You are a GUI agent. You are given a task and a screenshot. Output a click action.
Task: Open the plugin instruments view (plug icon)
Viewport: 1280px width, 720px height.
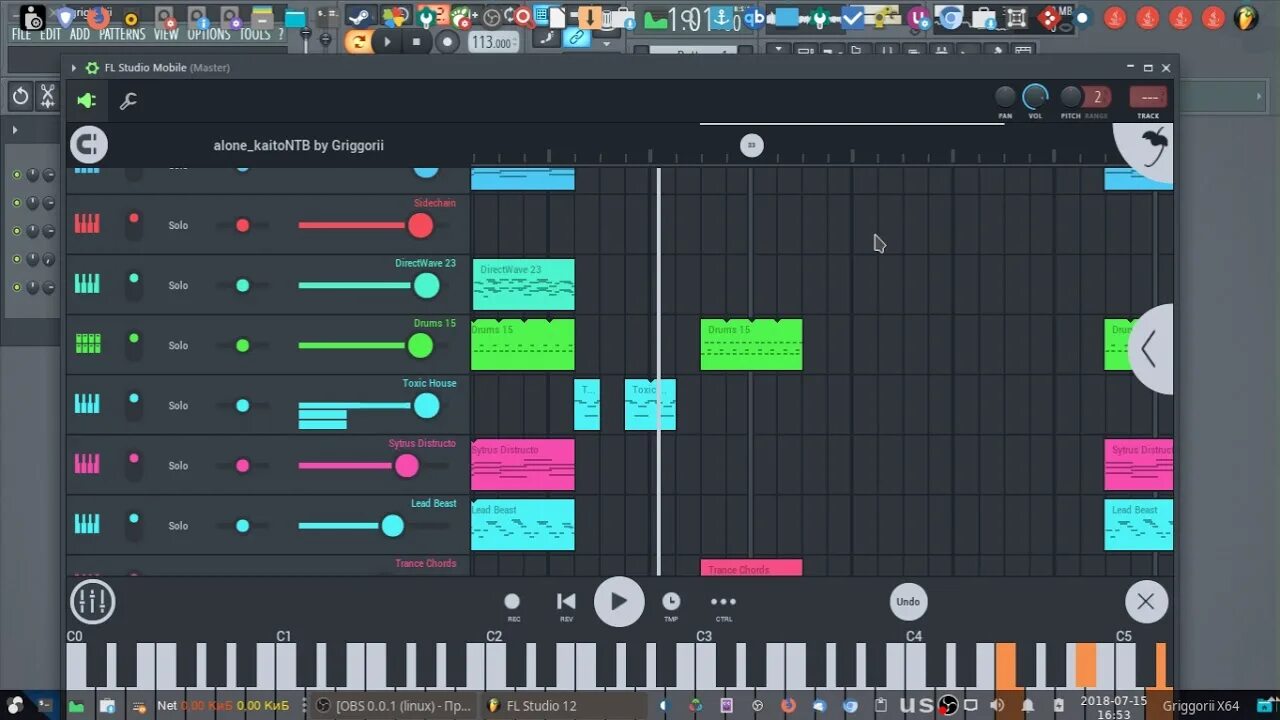point(87,101)
